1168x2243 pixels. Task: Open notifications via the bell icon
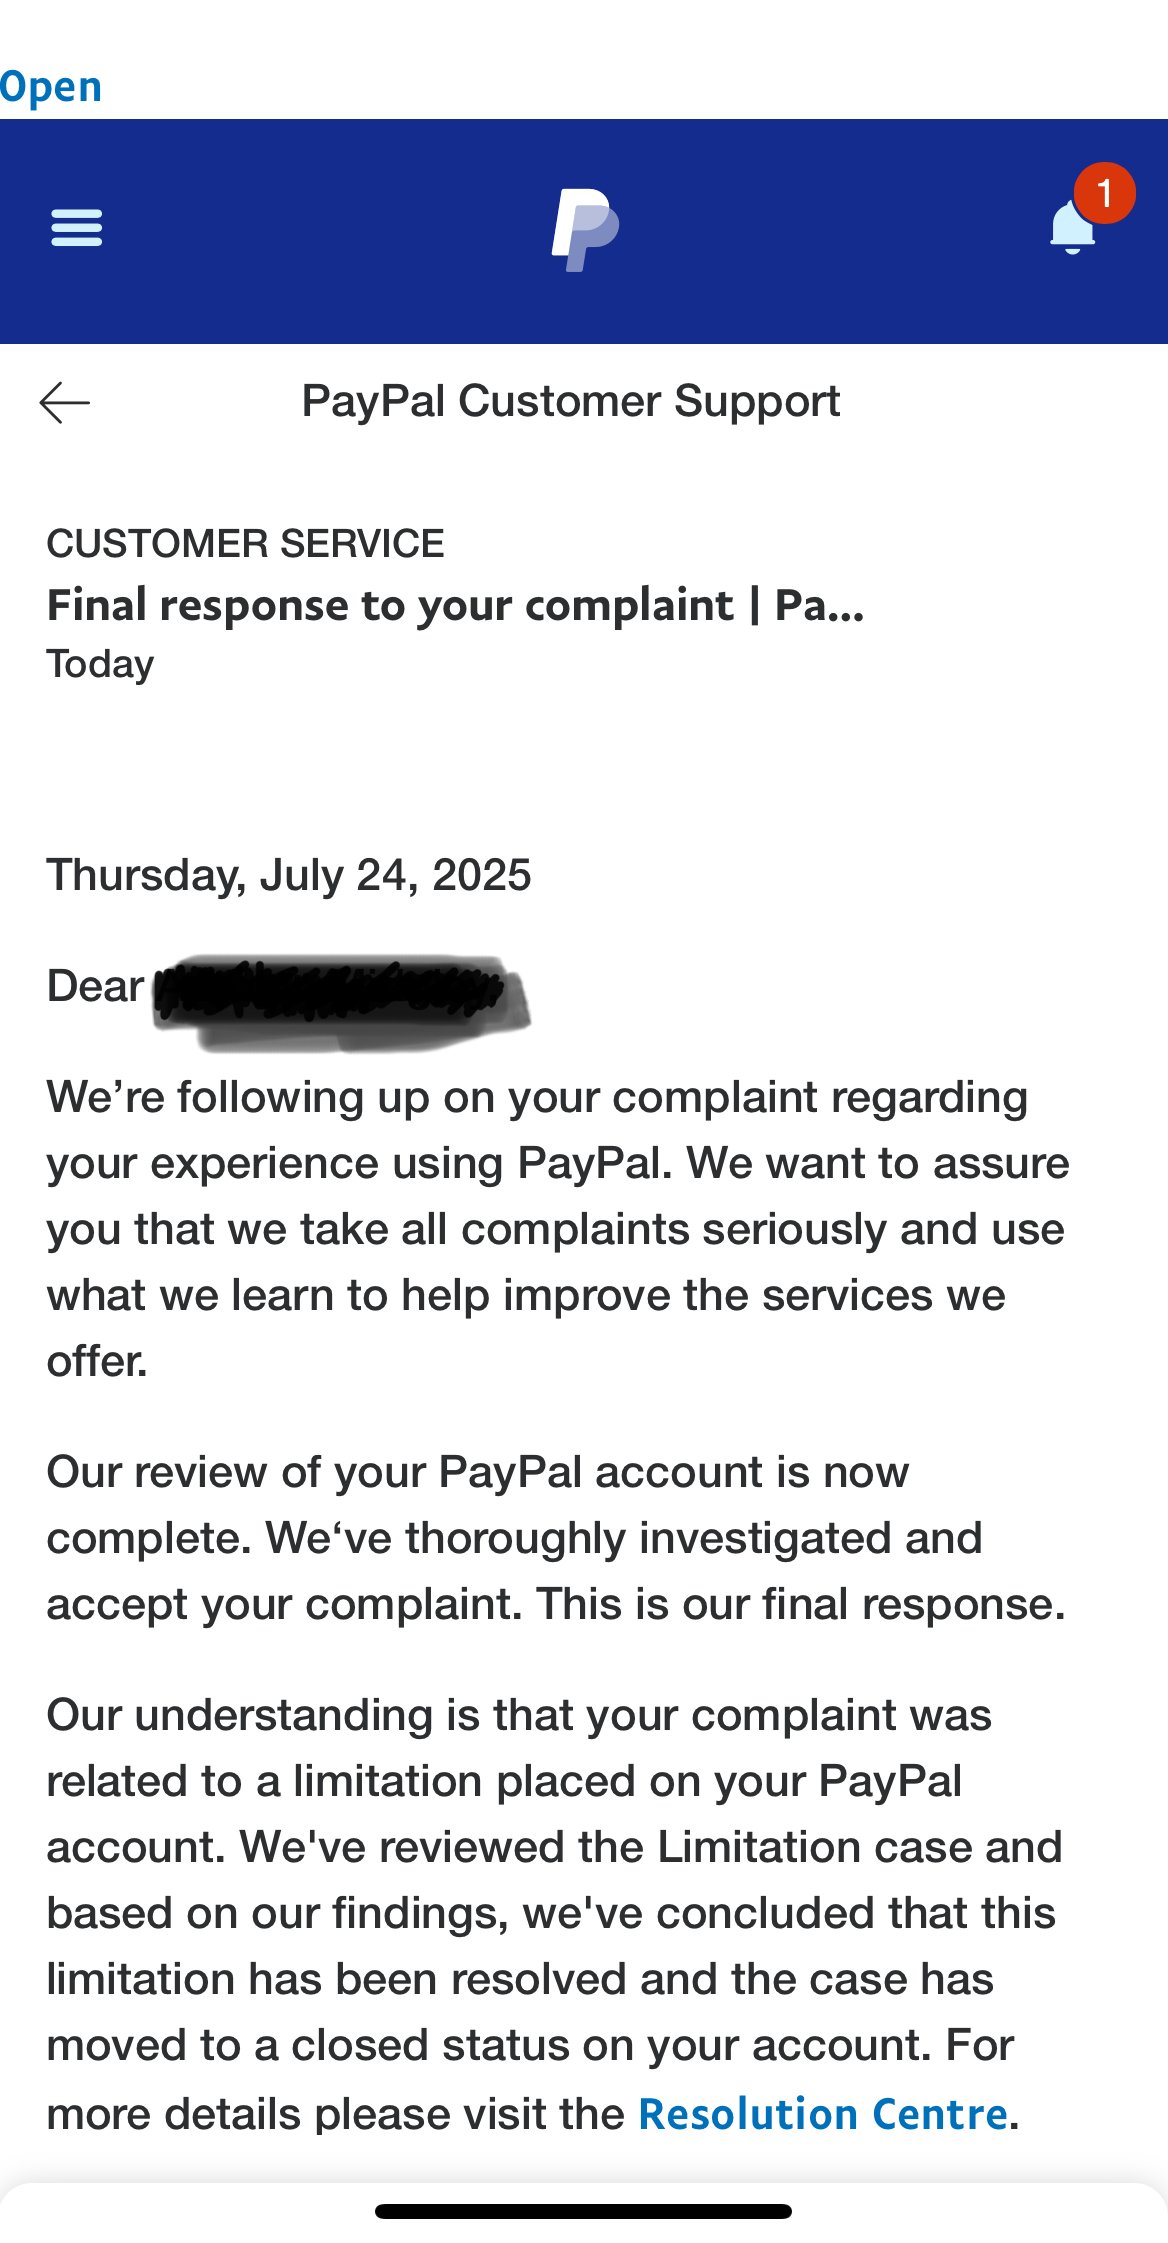pyautogui.click(x=1072, y=228)
